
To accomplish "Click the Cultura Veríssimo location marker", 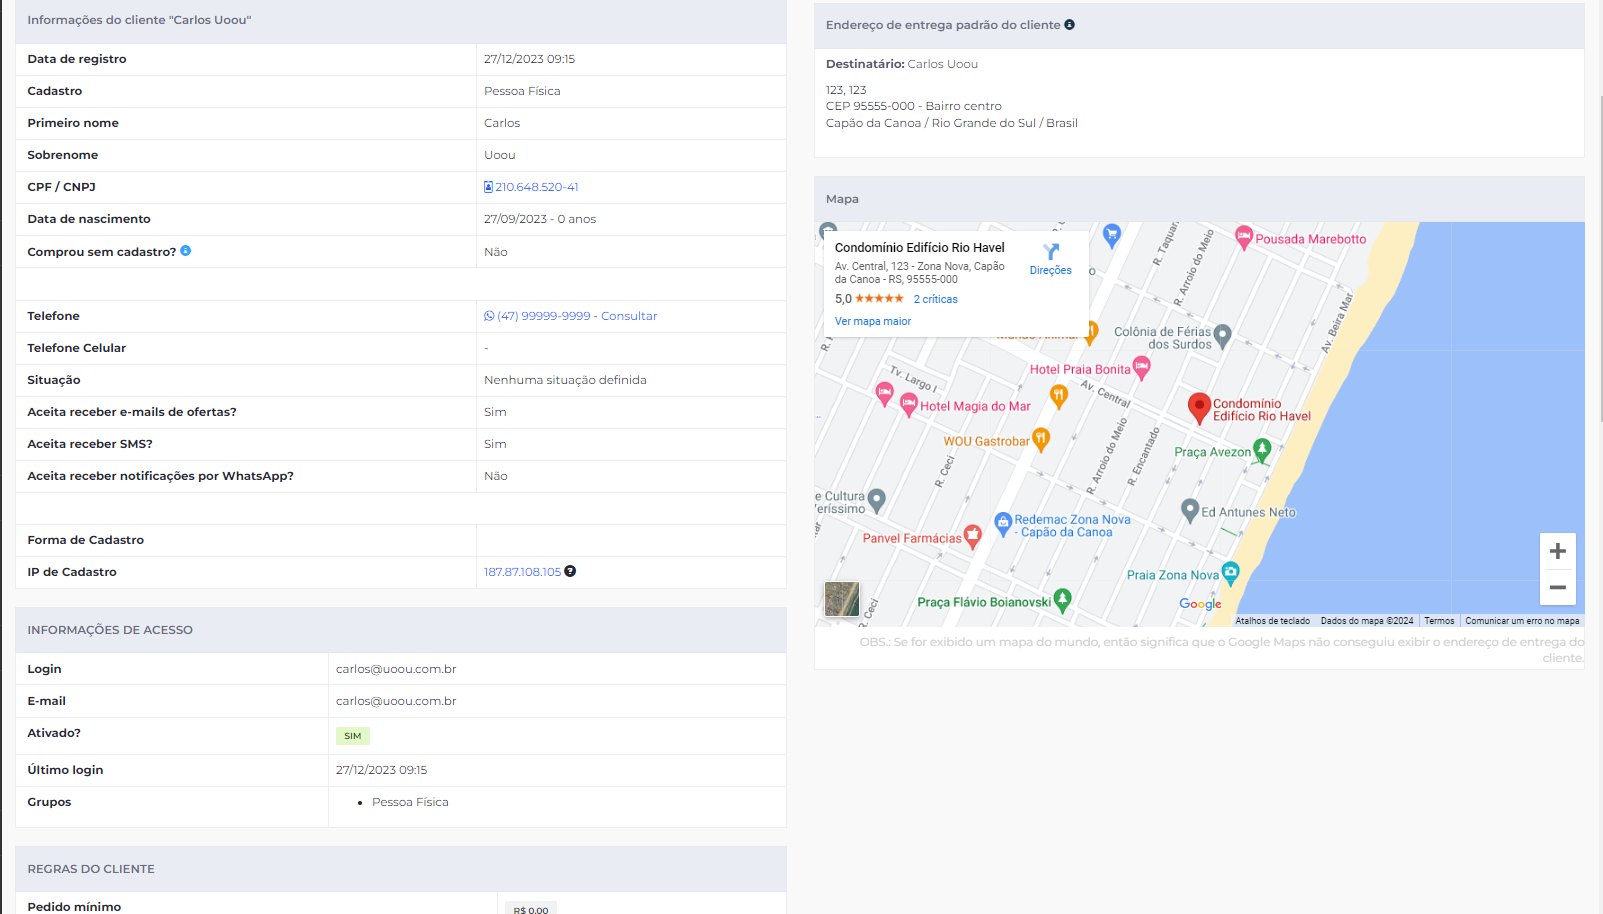I will coord(877,500).
